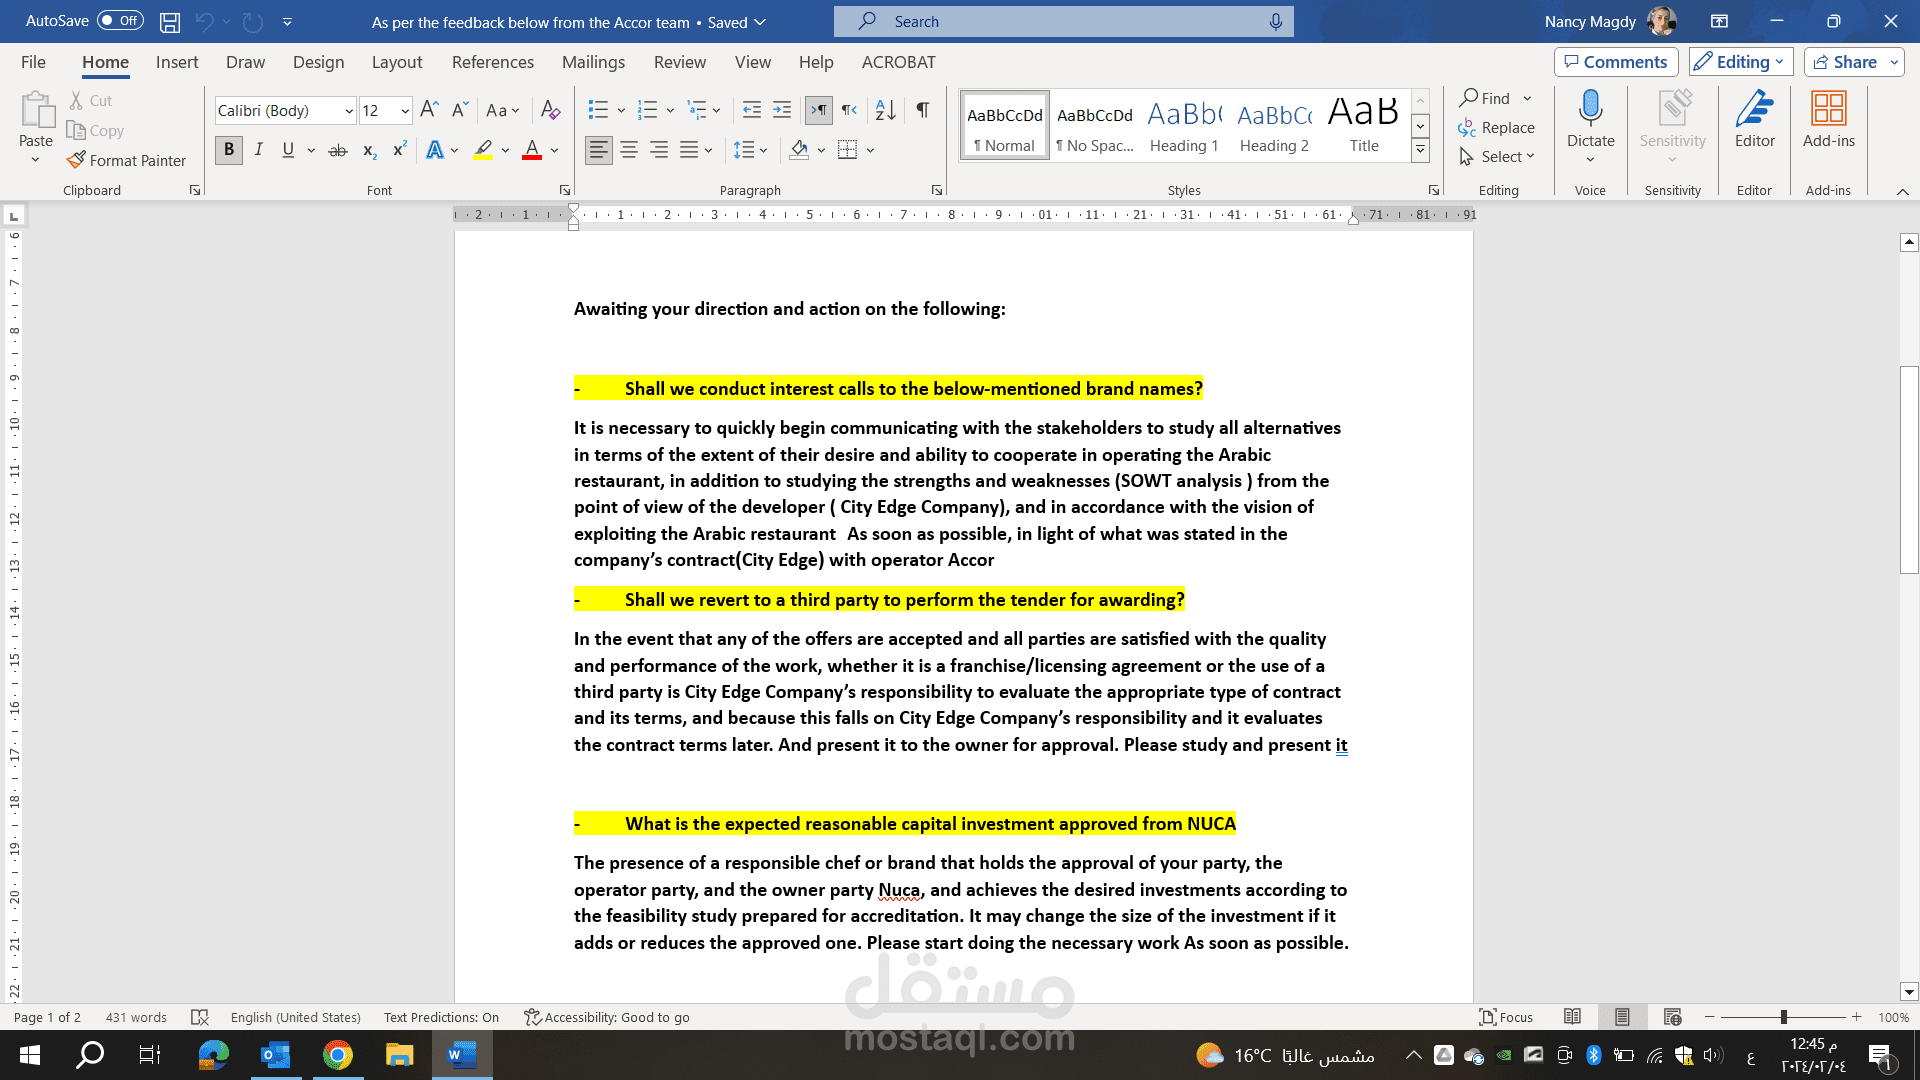Viewport: 1920px width, 1080px height.
Task: Open Google Chrome from the taskbar
Action: (338, 1055)
